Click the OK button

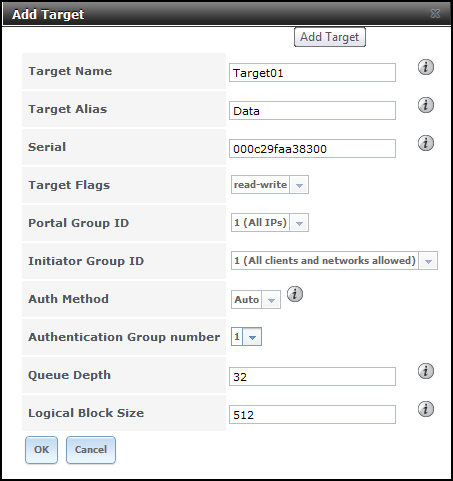[41, 450]
